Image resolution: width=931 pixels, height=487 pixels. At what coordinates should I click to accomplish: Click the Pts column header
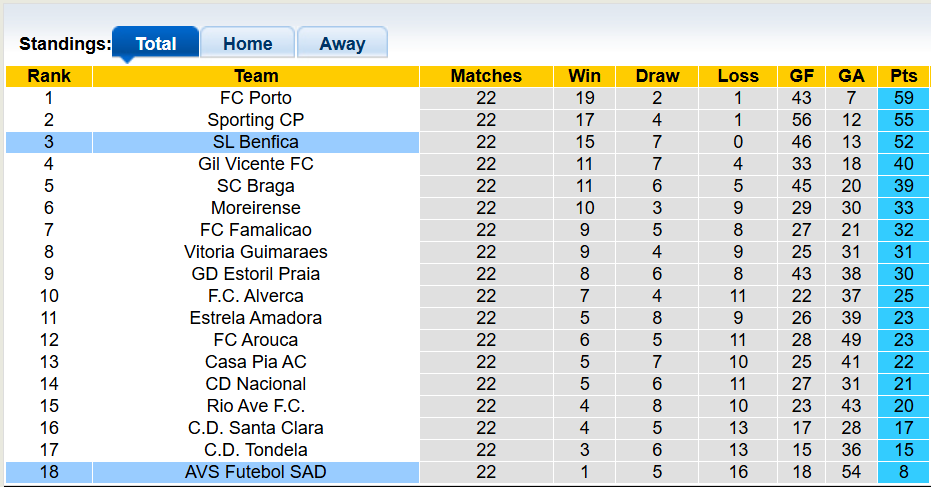click(x=903, y=76)
